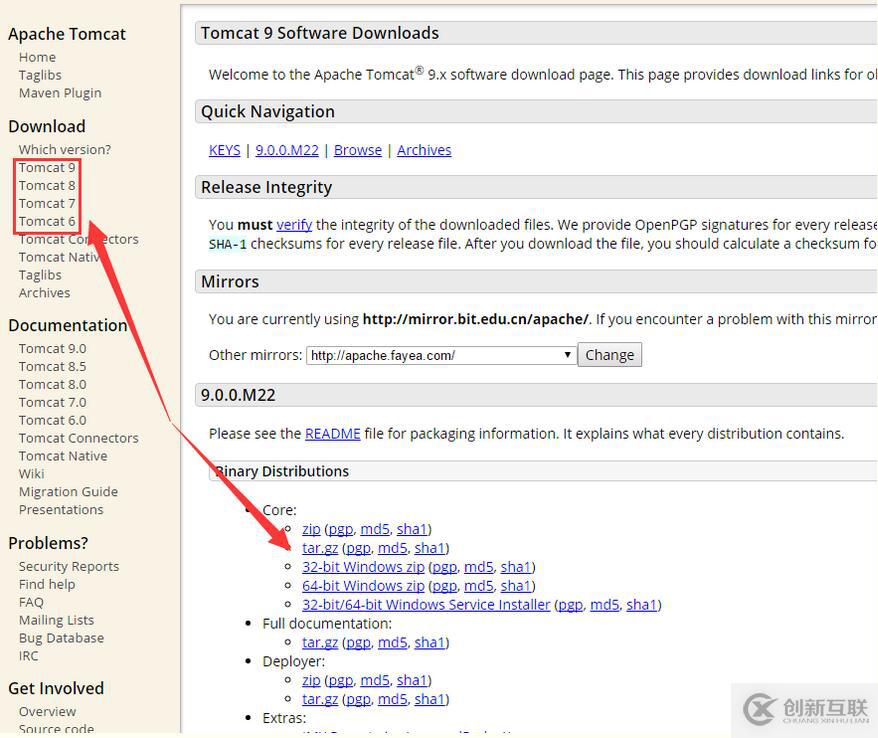878x738 pixels.
Task: Open Overview under Get Involved
Action: pos(47,712)
